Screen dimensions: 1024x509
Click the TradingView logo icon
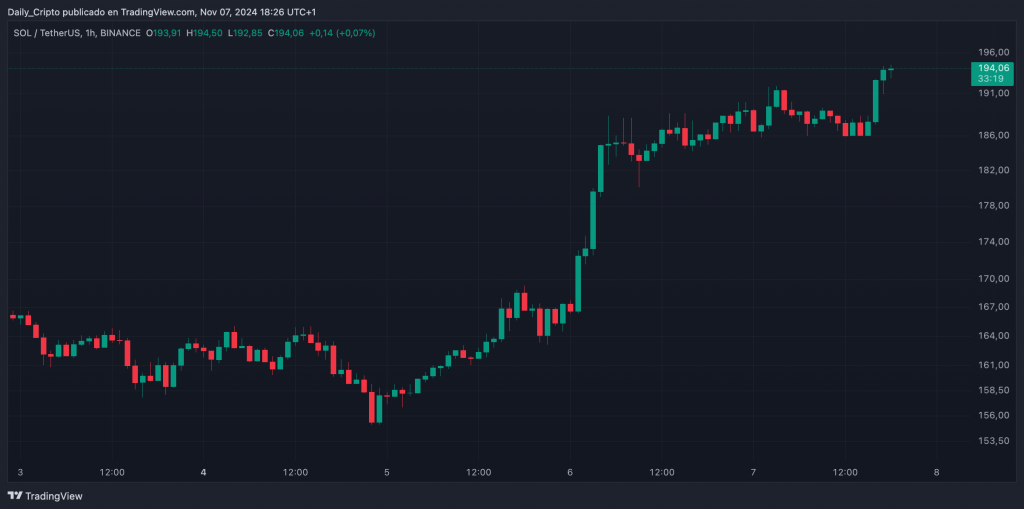point(14,496)
